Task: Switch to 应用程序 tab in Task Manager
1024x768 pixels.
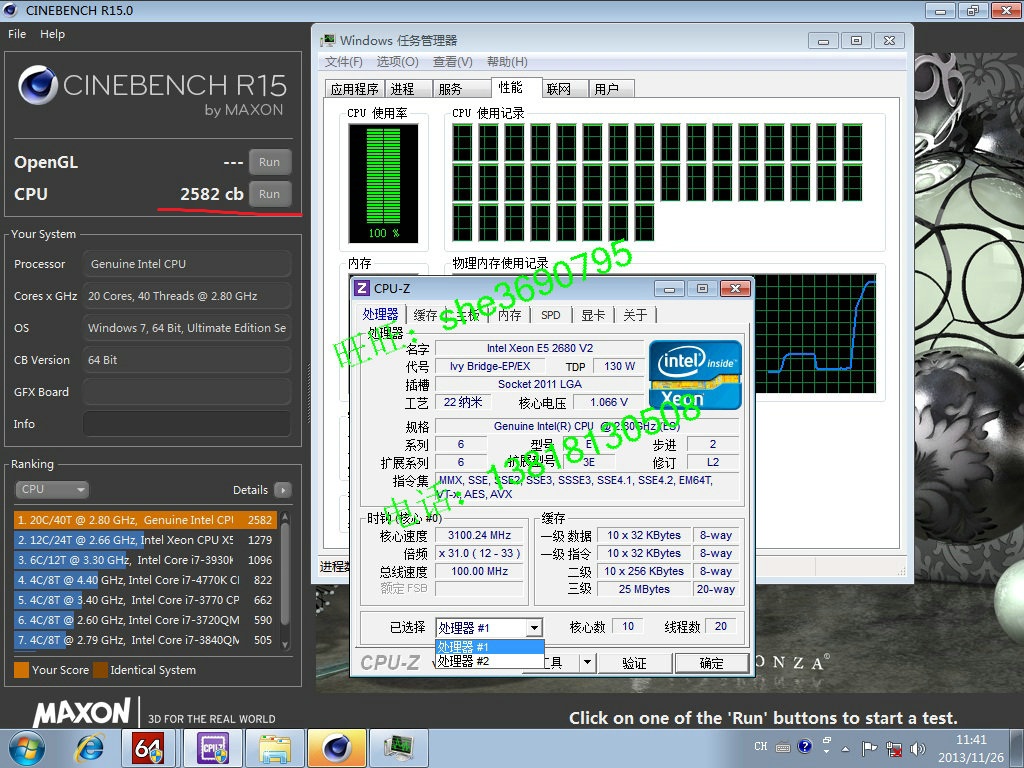Action: click(x=355, y=89)
